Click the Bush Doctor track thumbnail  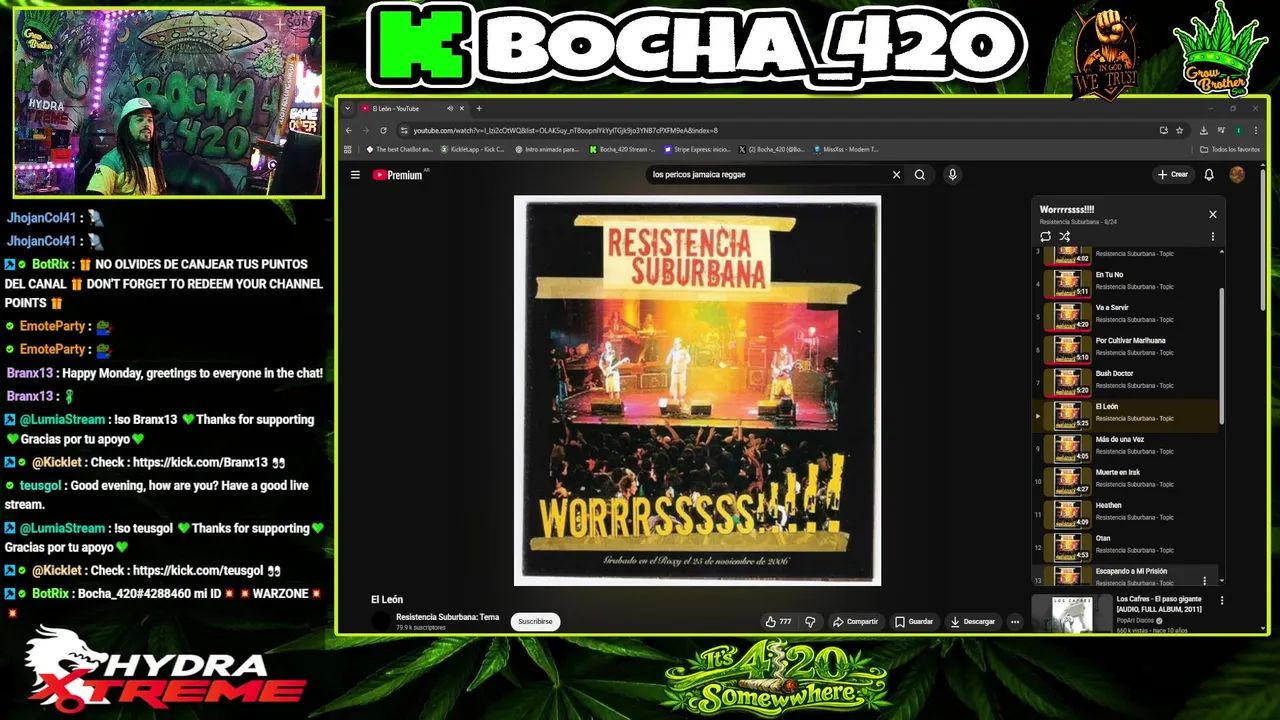(x=1067, y=381)
